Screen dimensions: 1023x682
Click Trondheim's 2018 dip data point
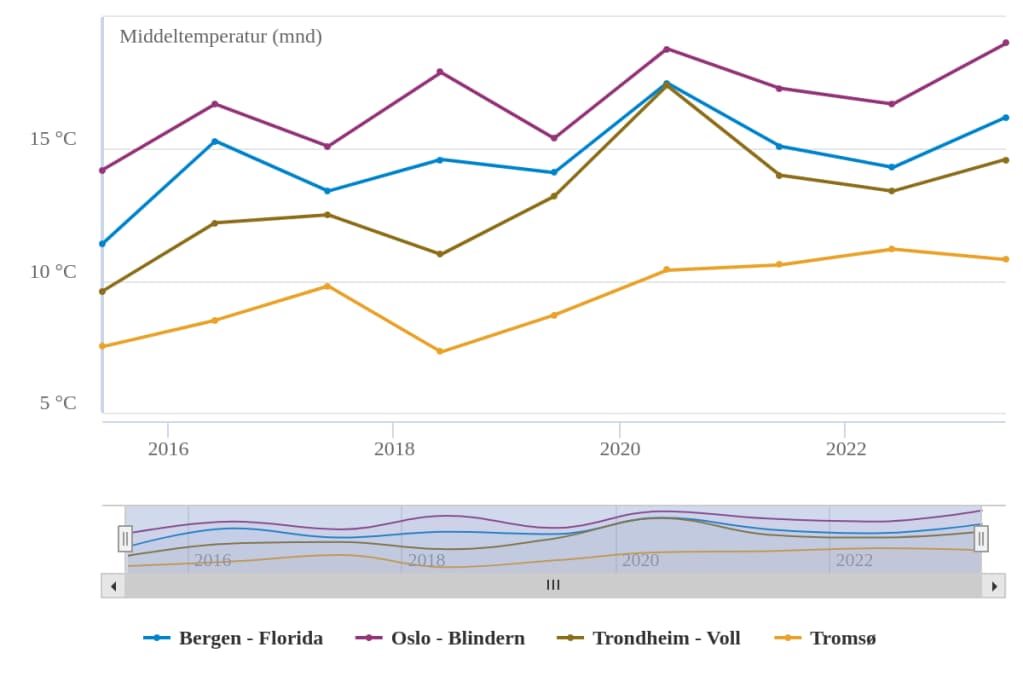440,254
